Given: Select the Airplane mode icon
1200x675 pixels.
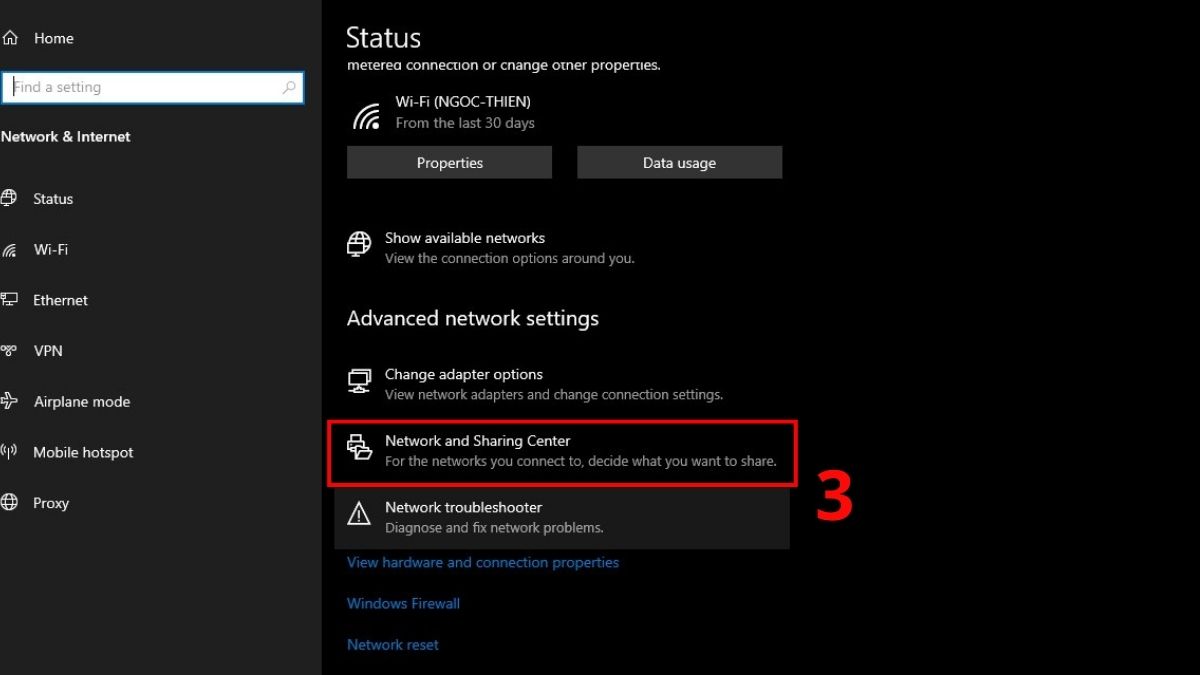Looking at the screenshot, I should [12, 401].
